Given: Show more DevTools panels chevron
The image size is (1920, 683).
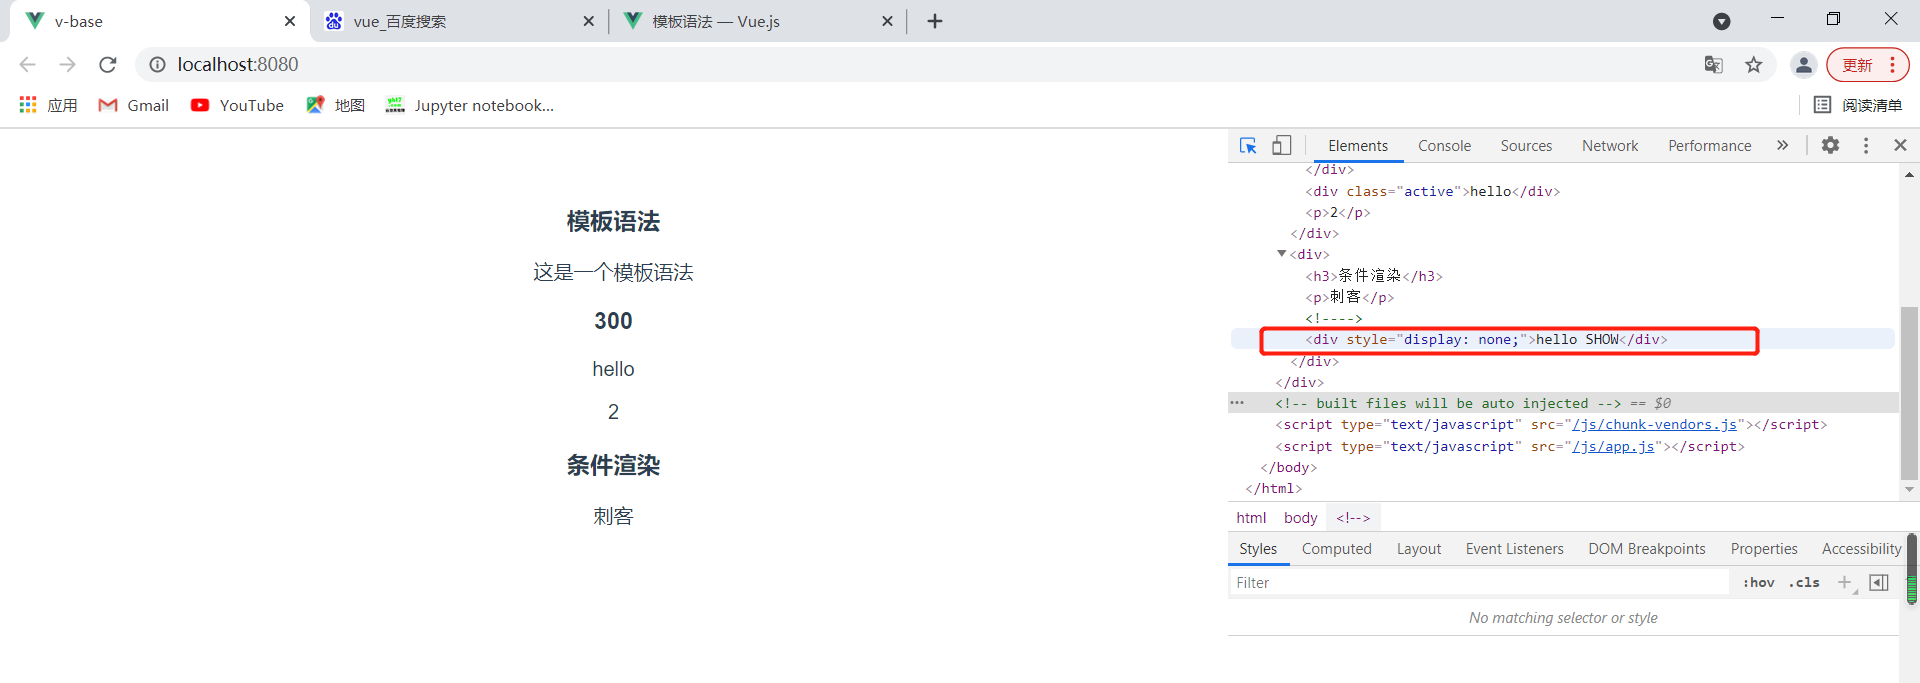Looking at the screenshot, I should (x=1782, y=146).
